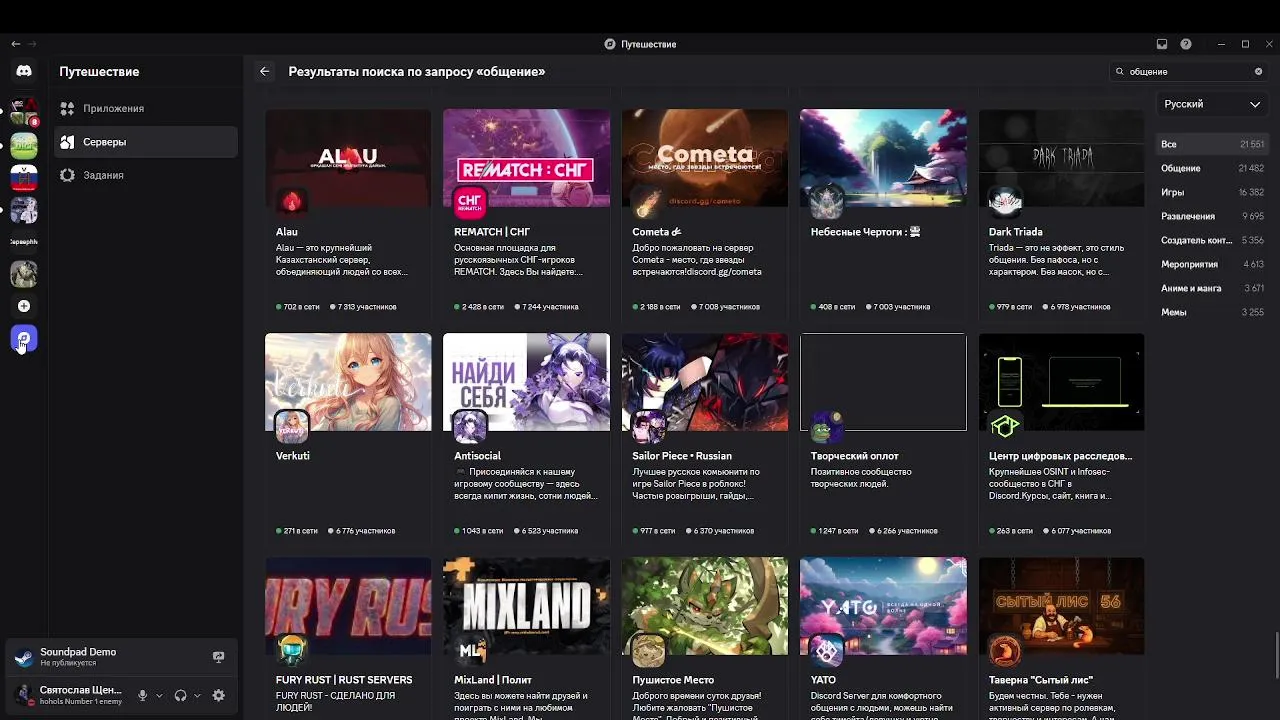The height and width of the screenshot is (720, 1280).
Task: Filter by Развлечения category
Action: [x=1212, y=216]
